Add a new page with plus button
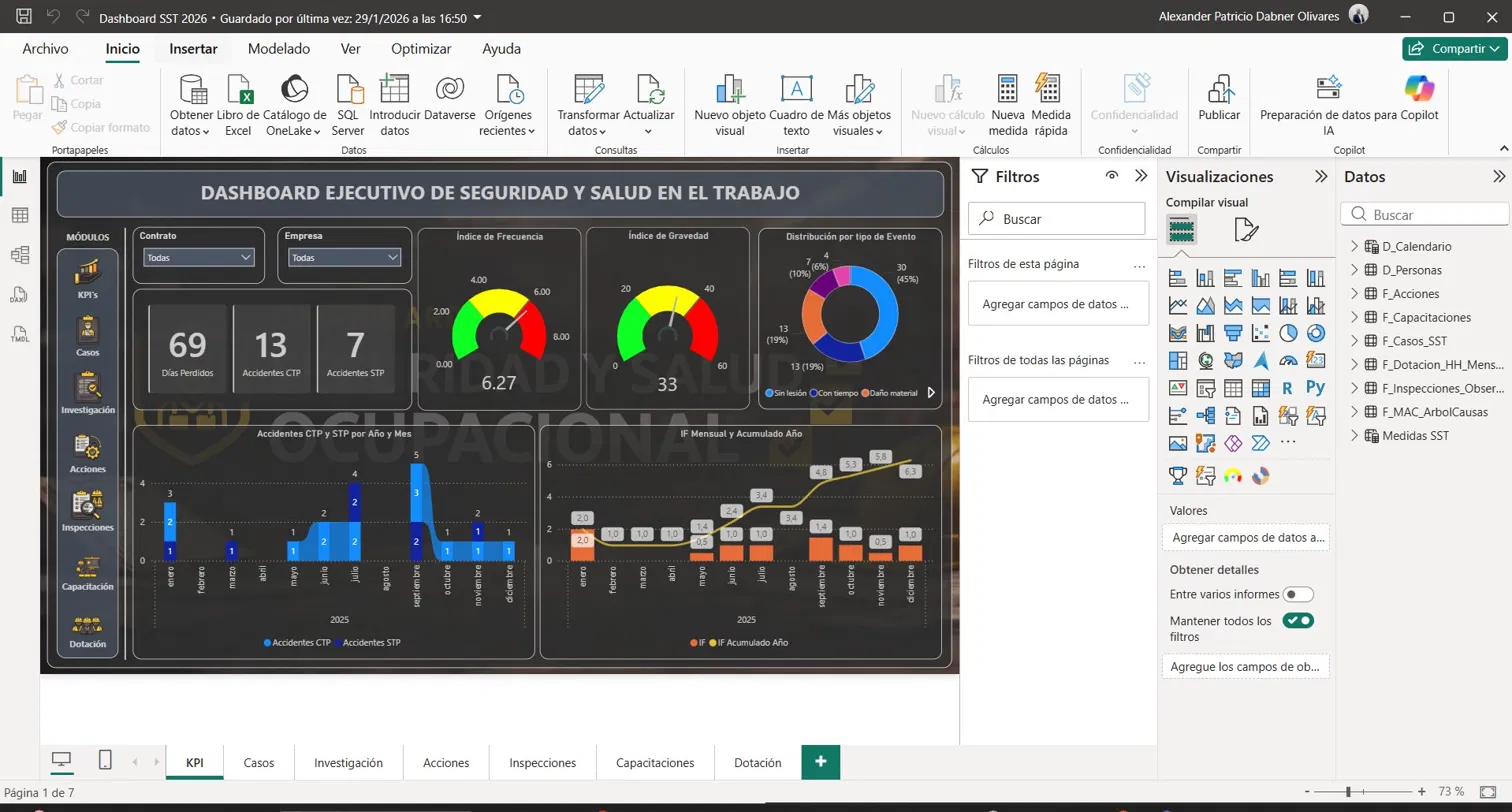 (821, 762)
